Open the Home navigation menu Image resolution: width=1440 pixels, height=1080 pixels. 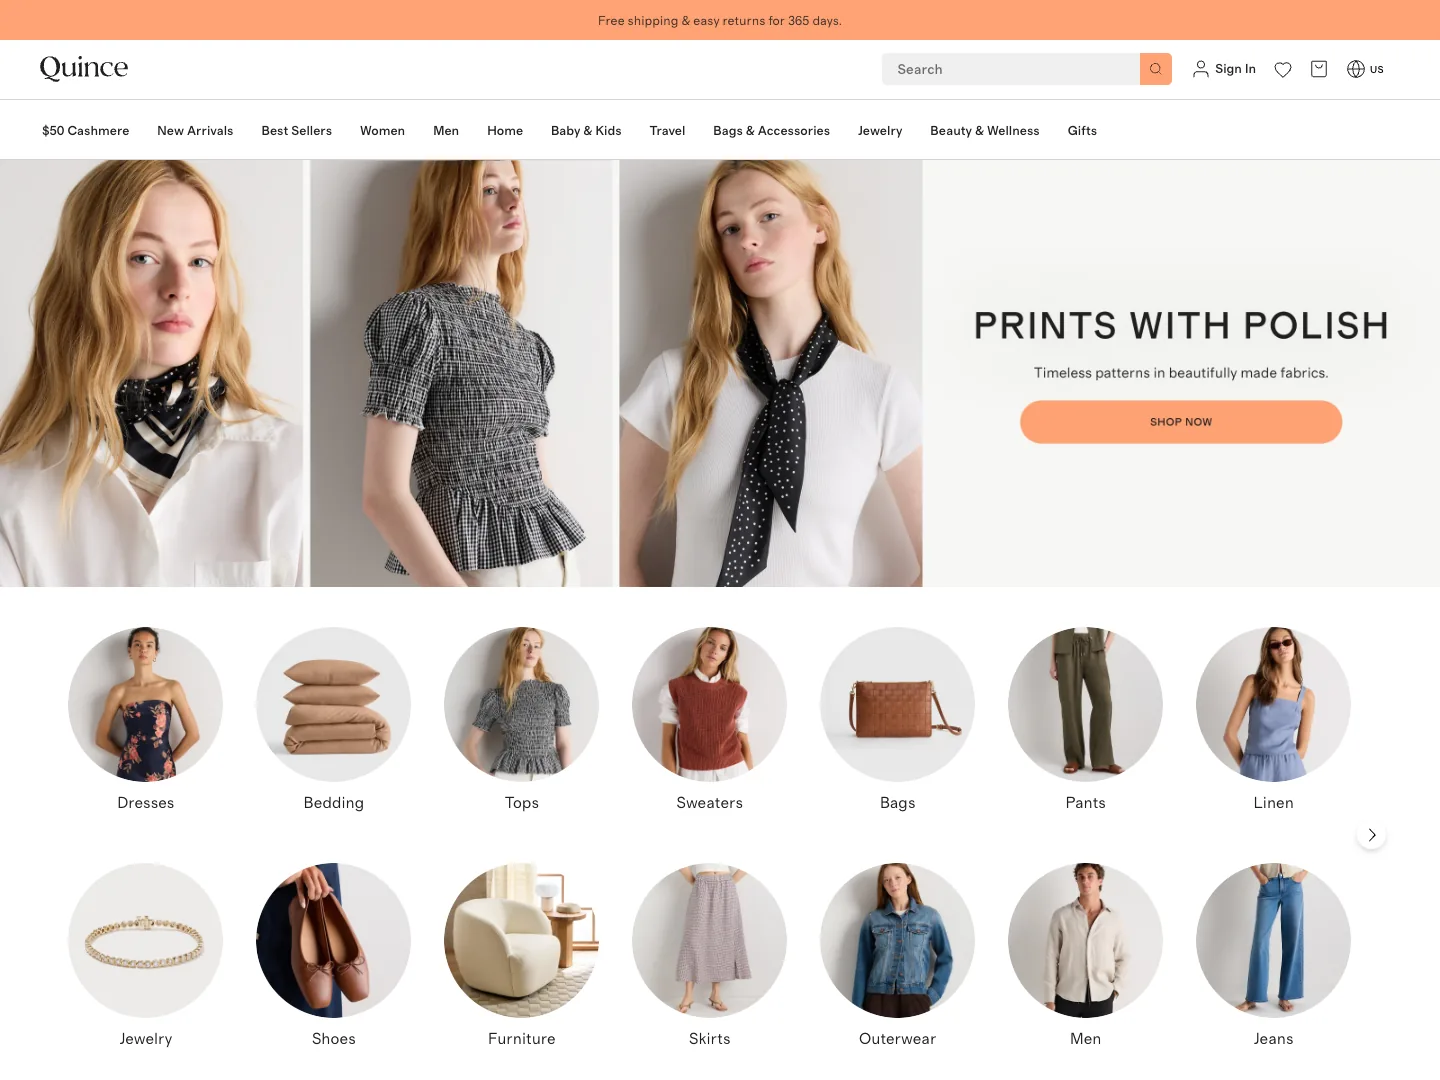coord(505,131)
